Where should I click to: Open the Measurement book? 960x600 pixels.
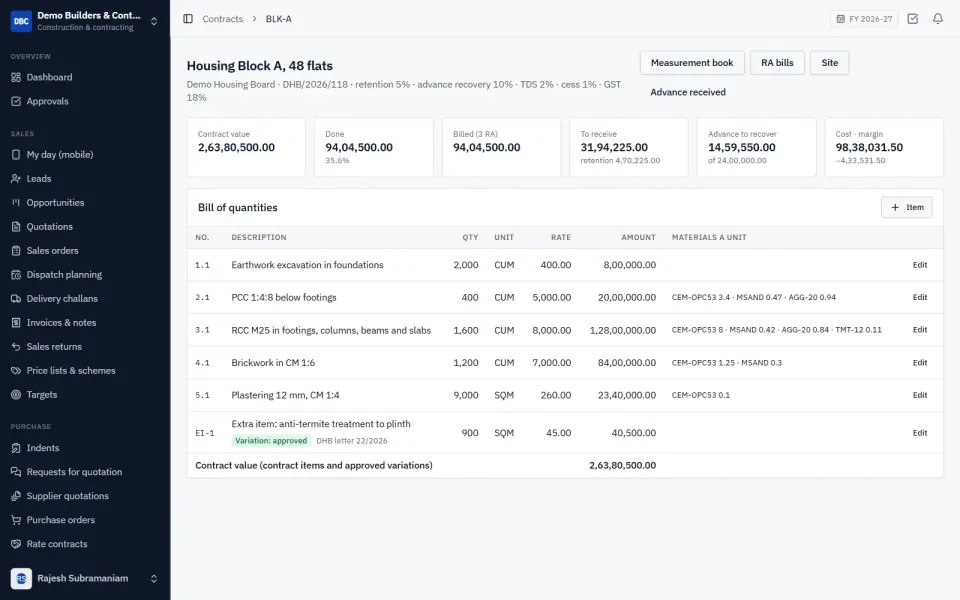tap(692, 63)
